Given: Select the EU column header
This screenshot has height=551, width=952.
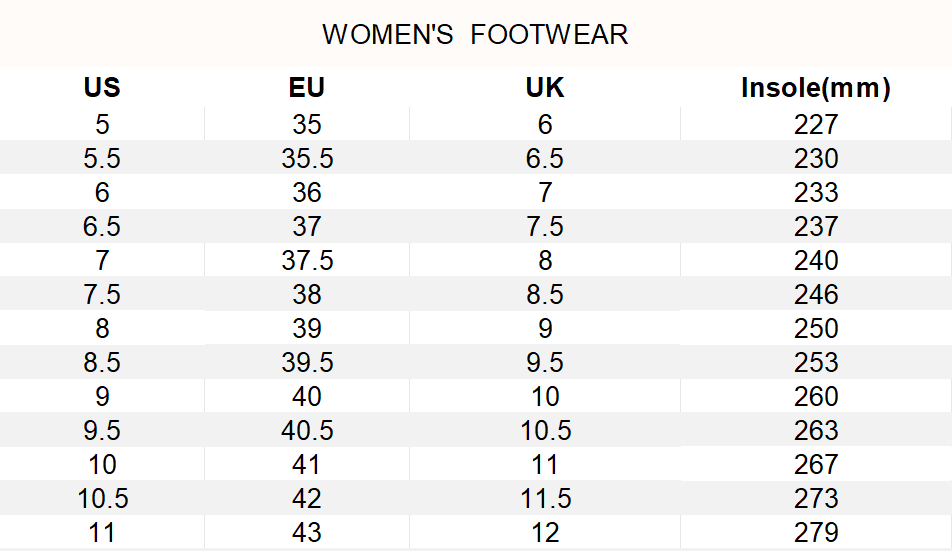Looking at the screenshot, I should click(x=307, y=88).
